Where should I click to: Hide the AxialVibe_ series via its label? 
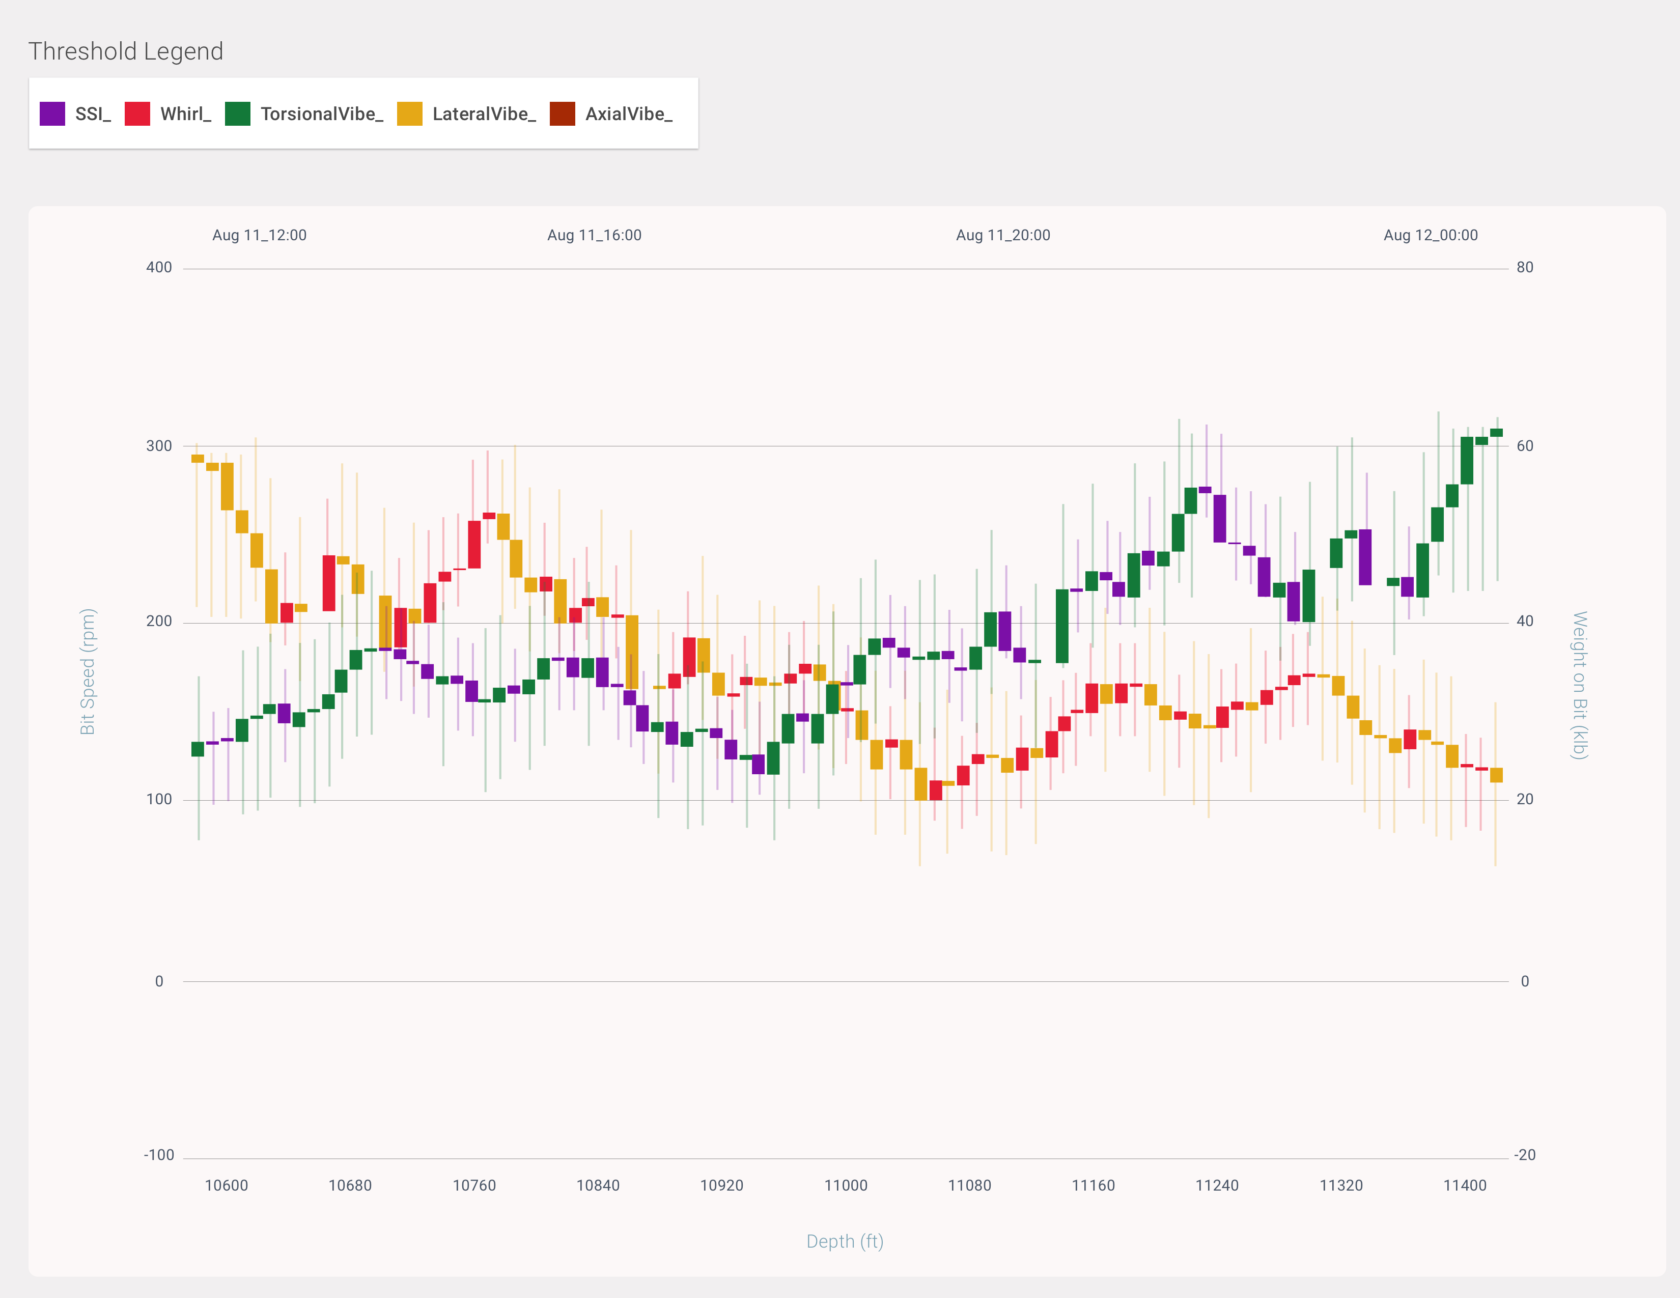coord(629,114)
